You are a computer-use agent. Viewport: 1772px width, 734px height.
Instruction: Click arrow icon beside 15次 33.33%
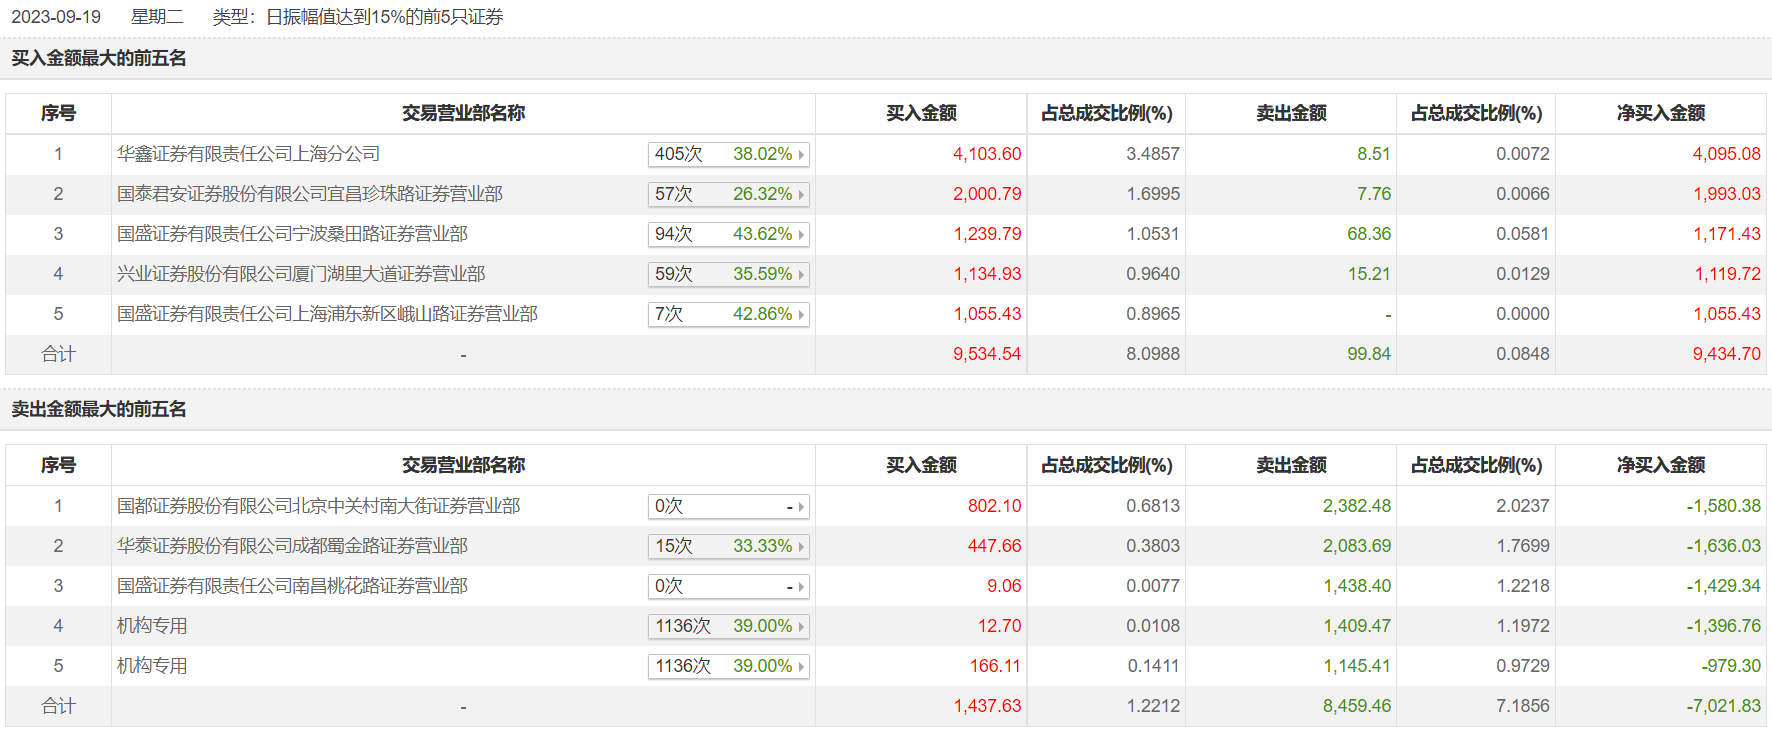(801, 547)
